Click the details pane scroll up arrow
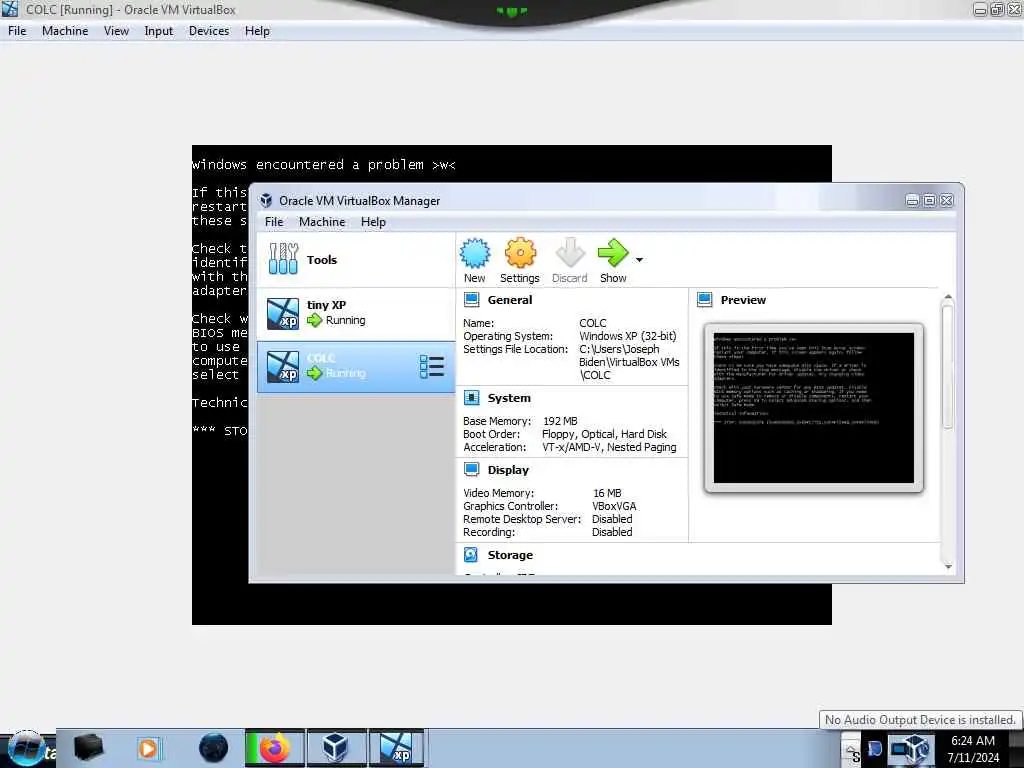This screenshot has height=768, width=1024. pos(948,298)
